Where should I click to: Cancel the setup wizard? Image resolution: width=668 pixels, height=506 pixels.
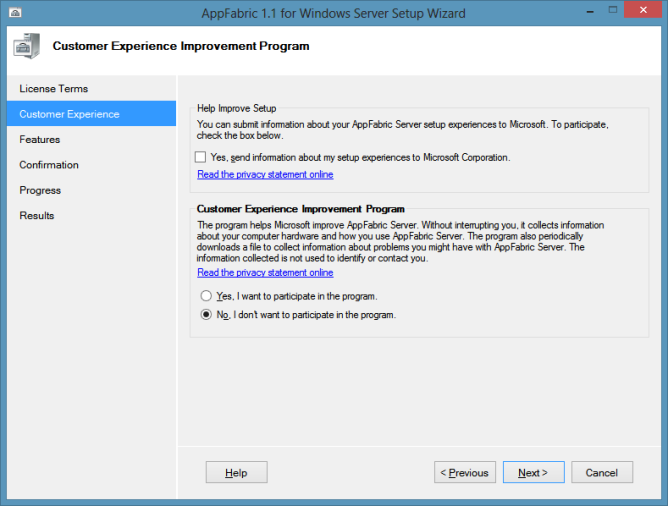pyautogui.click(x=602, y=473)
